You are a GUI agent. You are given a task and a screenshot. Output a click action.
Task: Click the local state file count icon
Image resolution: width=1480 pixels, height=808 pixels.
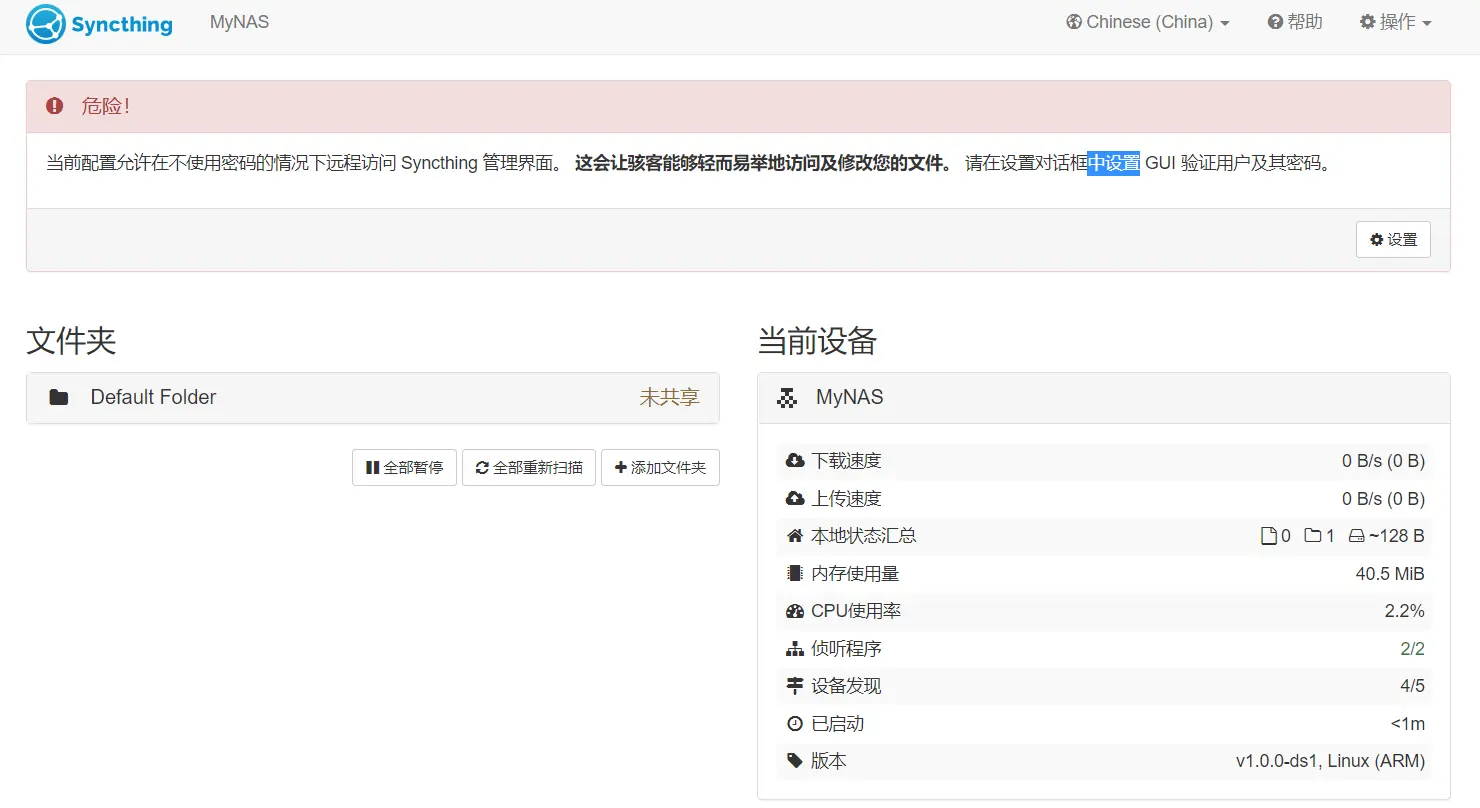(x=1268, y=536)
